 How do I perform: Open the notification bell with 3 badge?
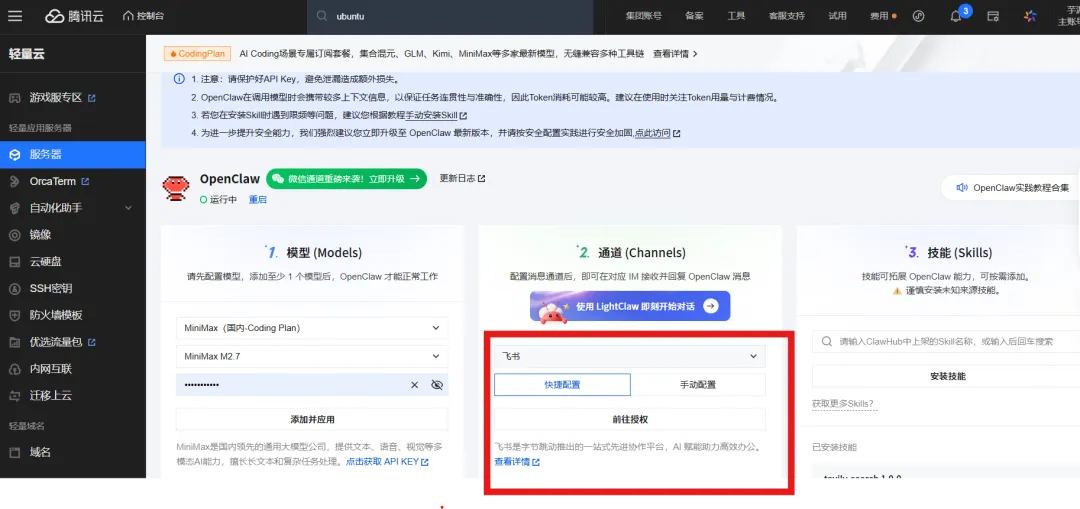956,16
